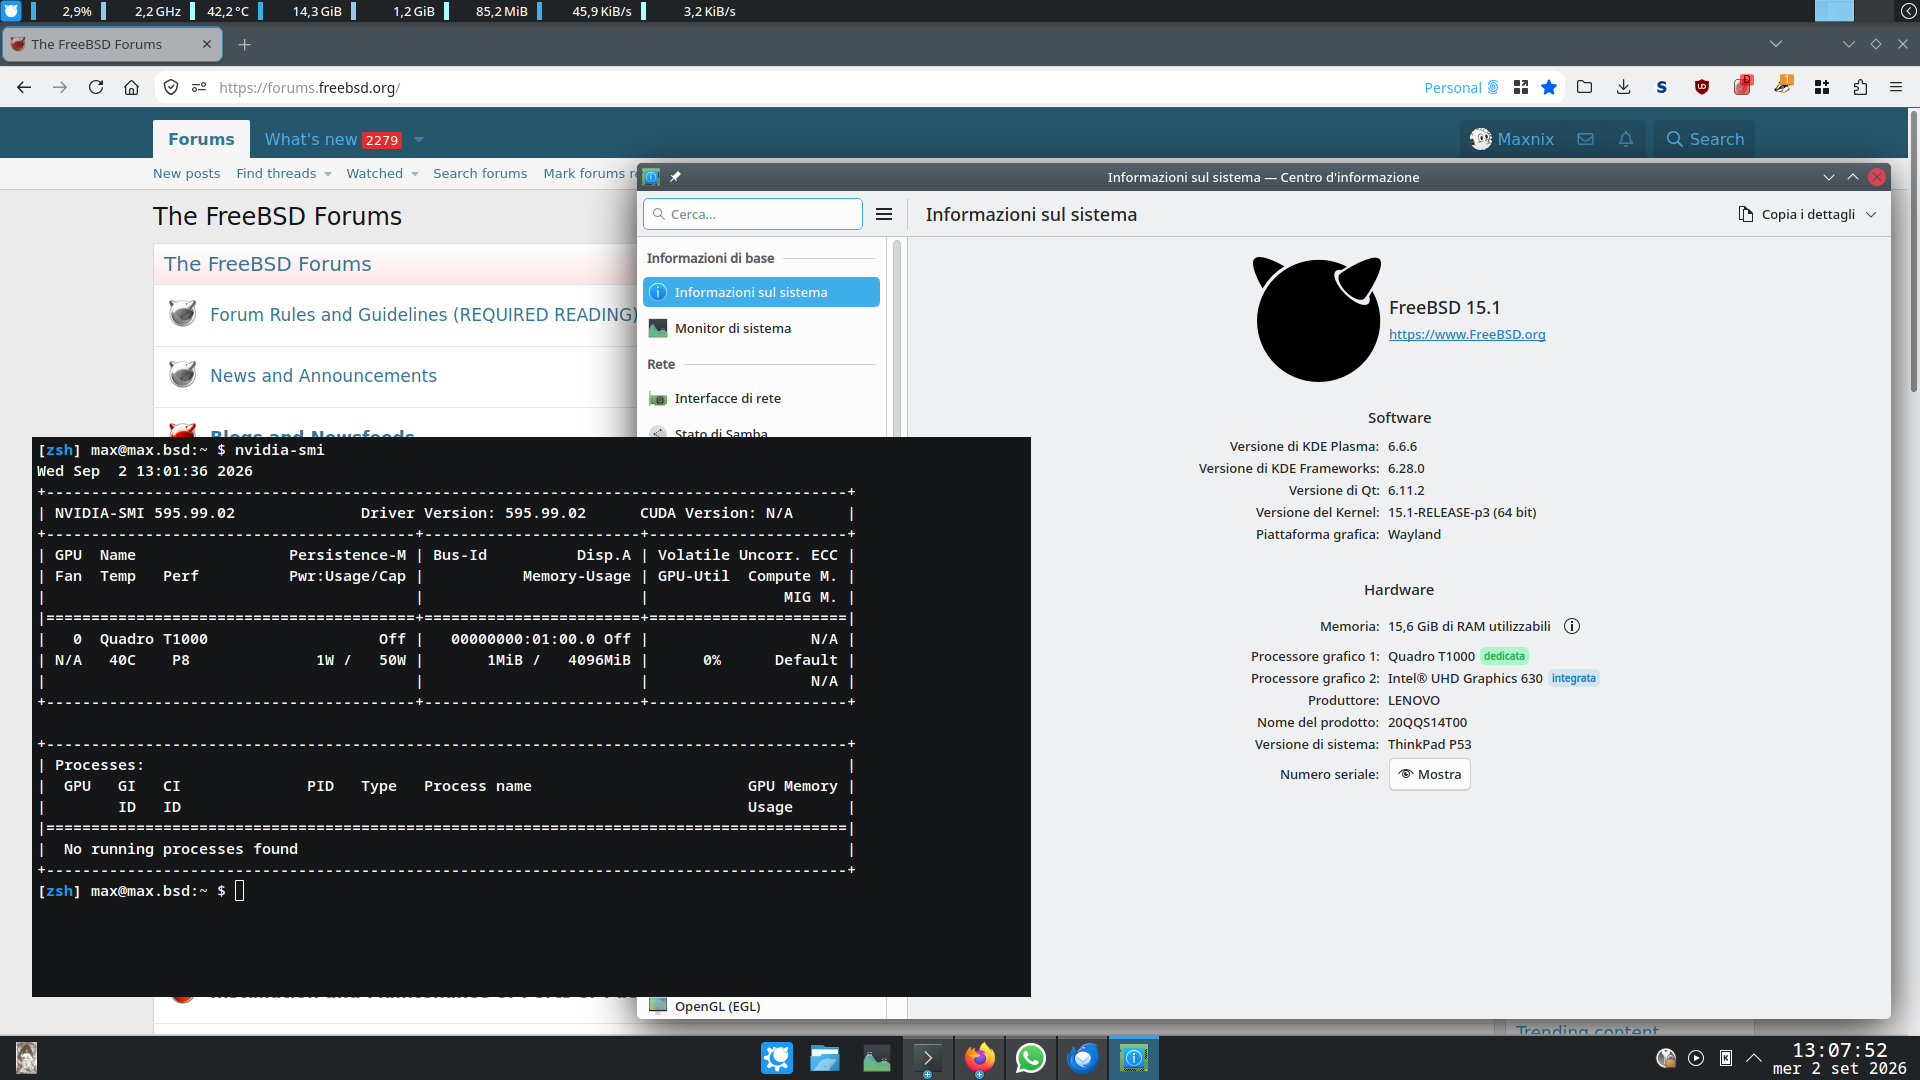Click the 'dedicata' badge next to Quadro T1000
Image resolution: width=1920 pixels, height=1080 pixels.
[1504, 657]
